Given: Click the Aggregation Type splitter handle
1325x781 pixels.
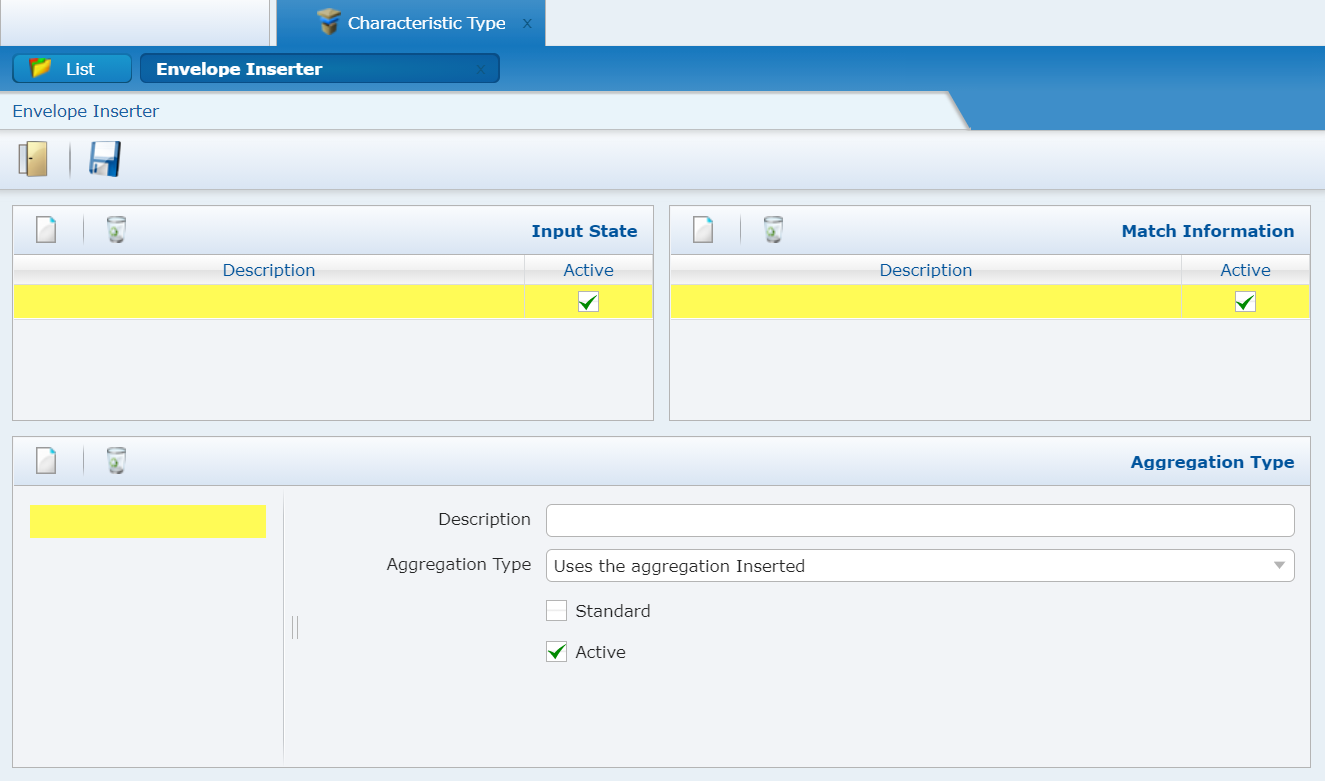Looking at the screenshot, I should (295, 627).
